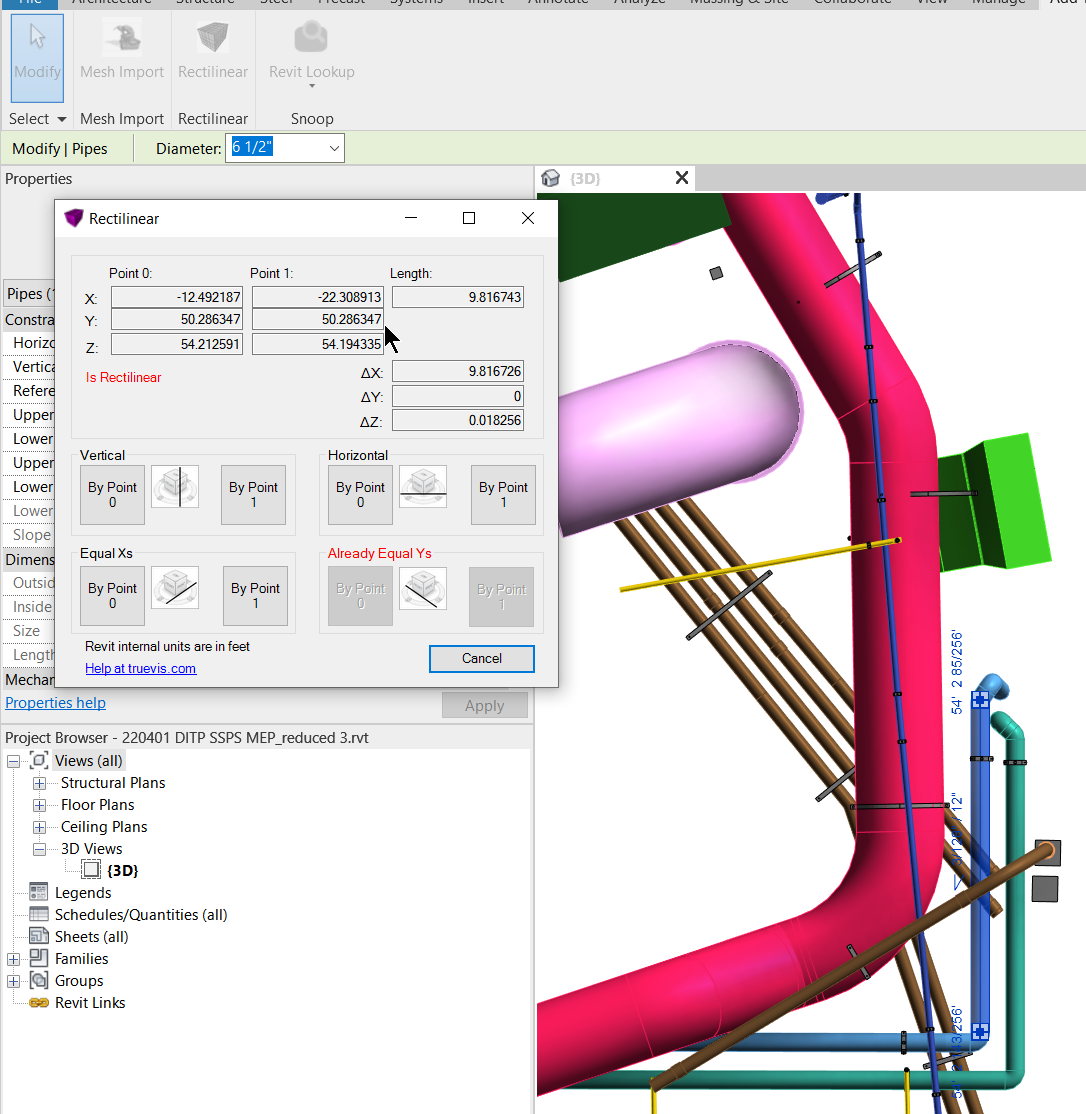Click the Point 1 Y coordinate field
Image resolution: width=1086 pixels, height=1114 pixels.
click(x=317, y=319)
